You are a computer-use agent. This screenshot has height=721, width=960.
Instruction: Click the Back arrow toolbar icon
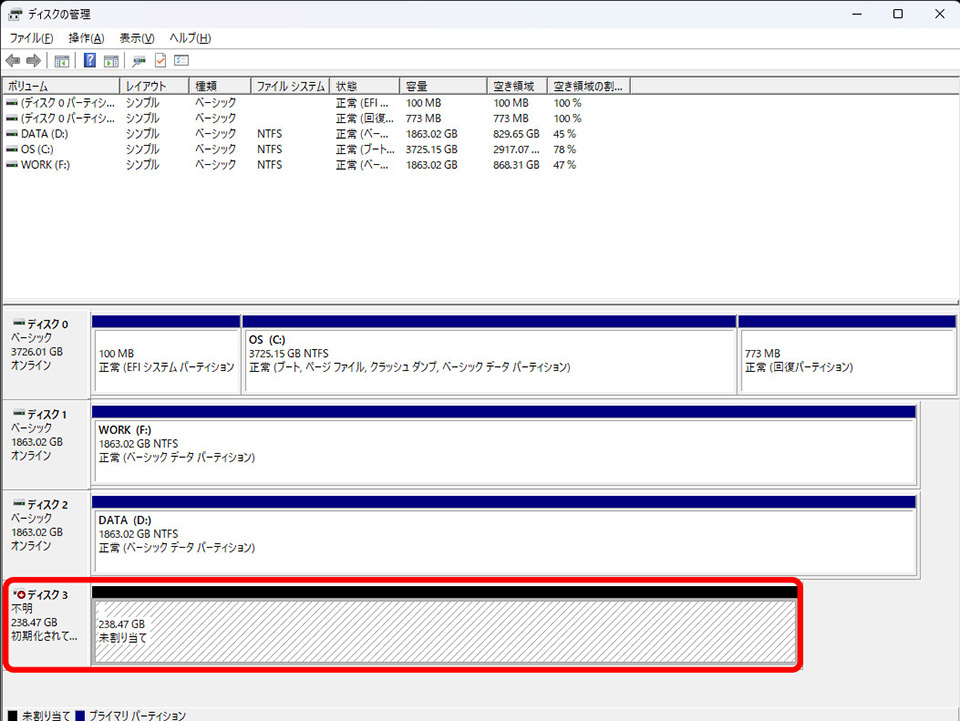[x=13, y=61]
